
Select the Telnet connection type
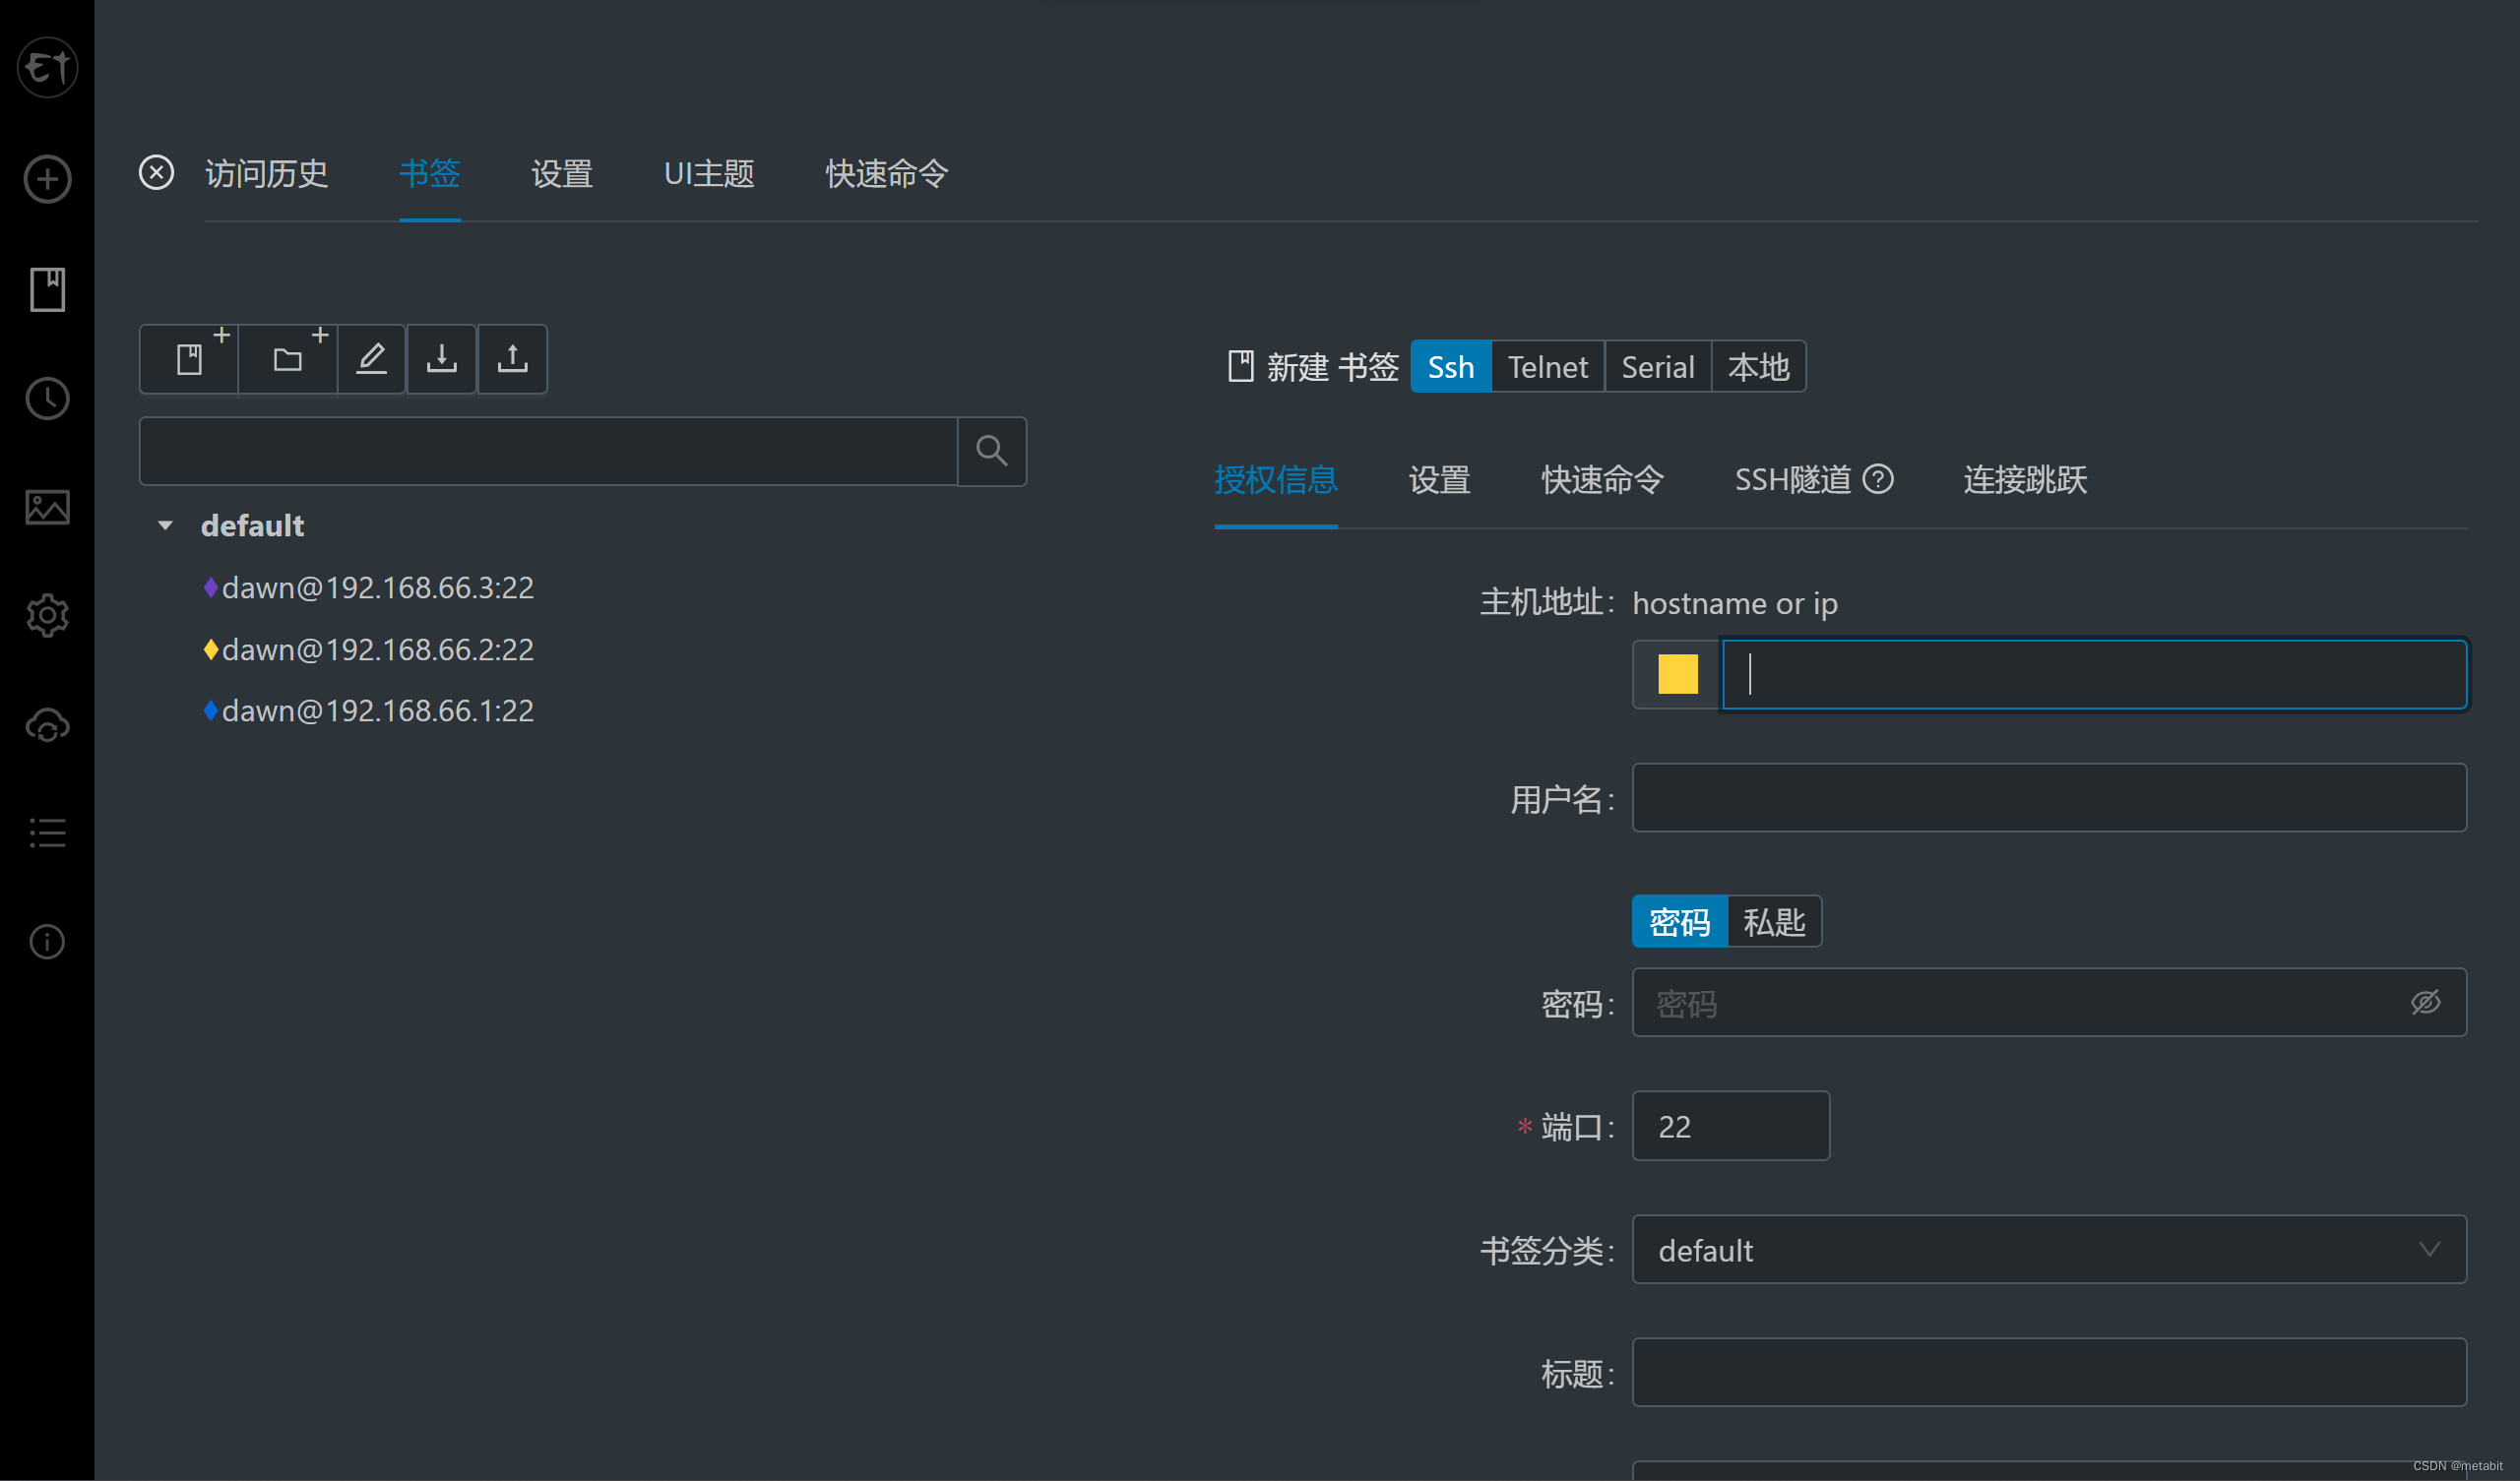(1547, 367)
